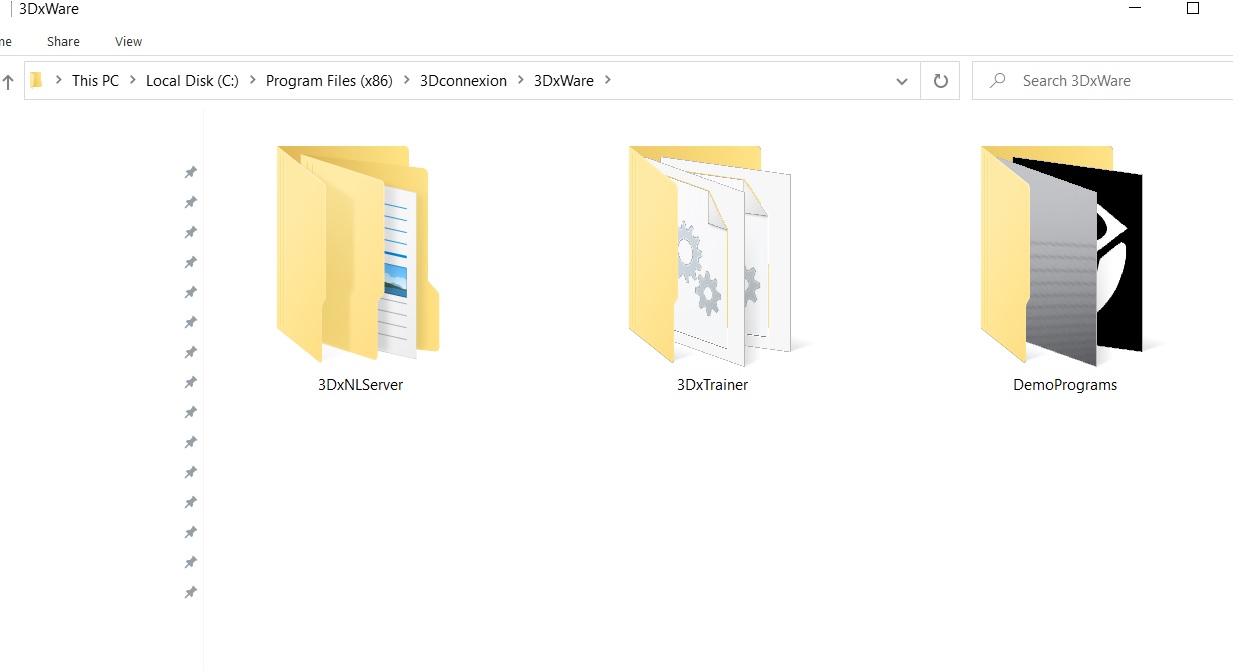Expand the chevron after 3DxWare
Screen dimensions: 1233x671
pyautogui.click(x=608, y=81)
